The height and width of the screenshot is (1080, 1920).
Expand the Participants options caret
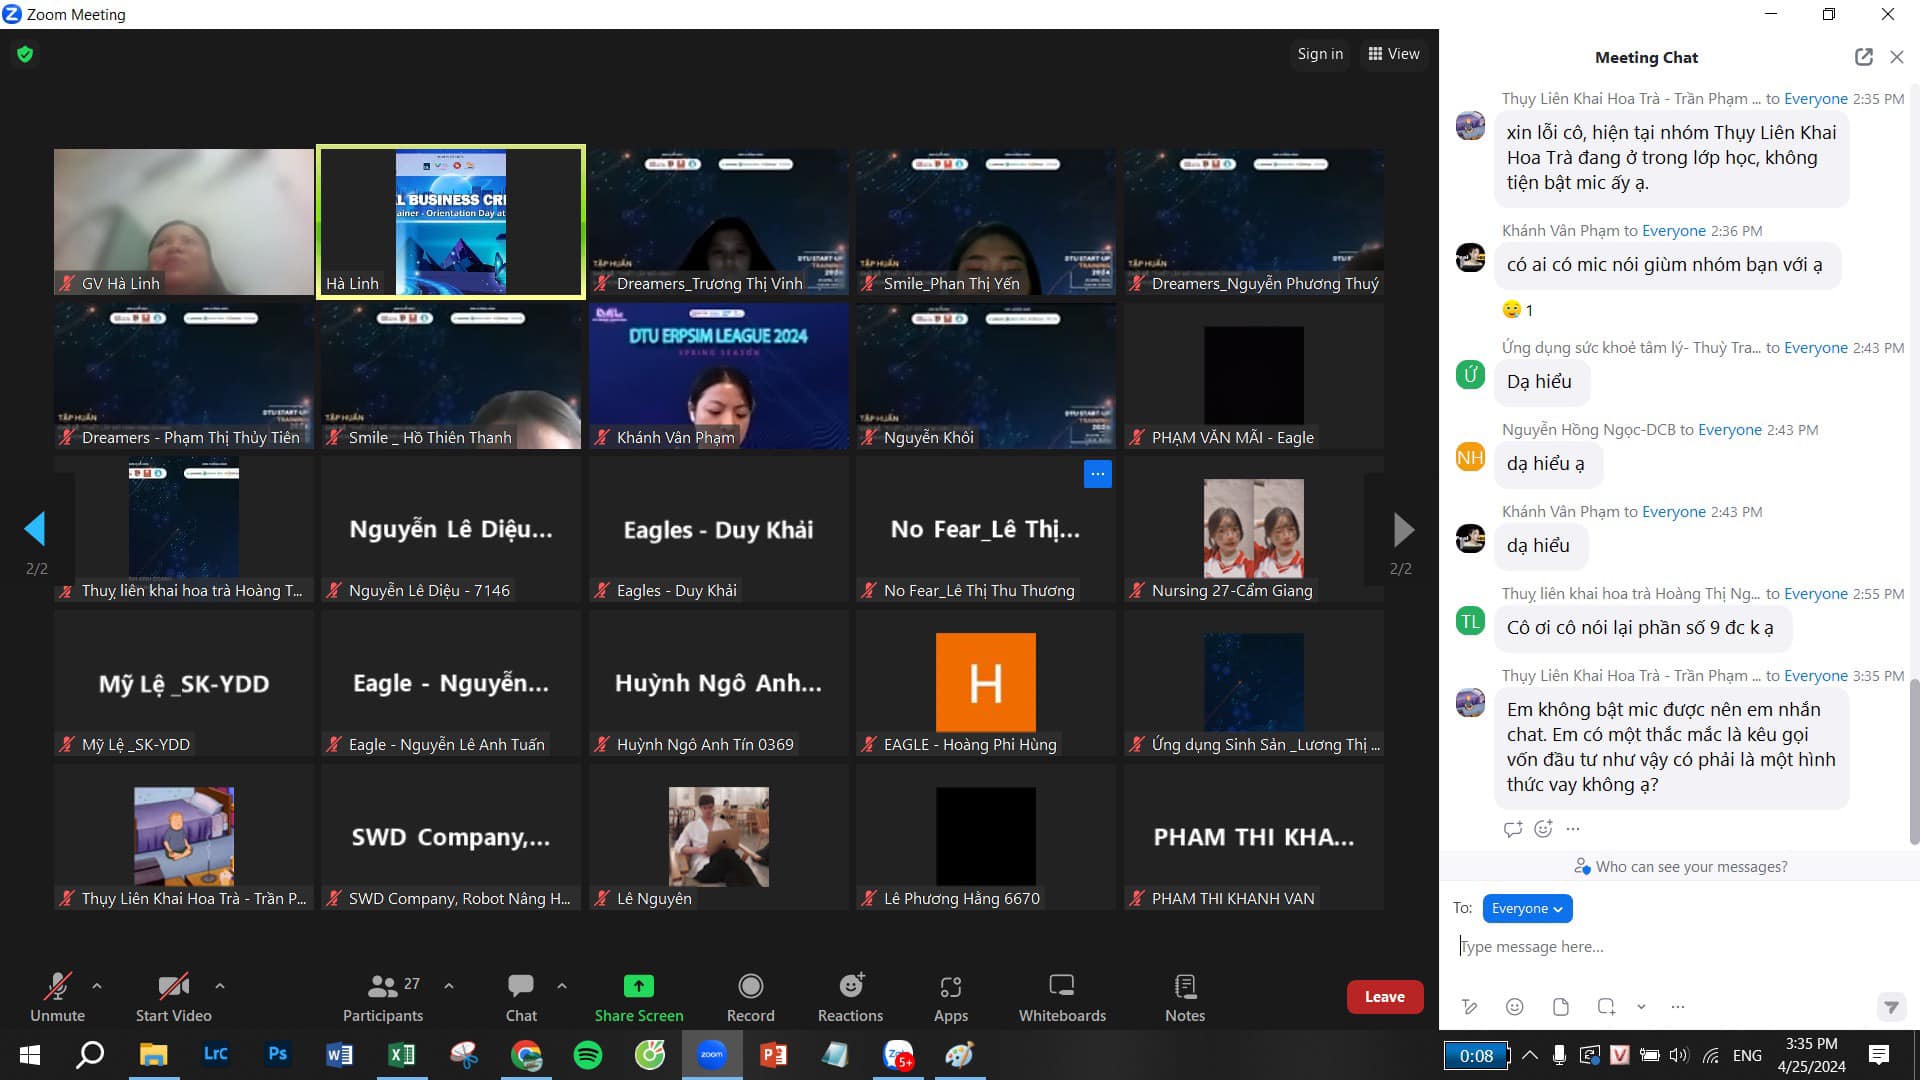point(449,986)
